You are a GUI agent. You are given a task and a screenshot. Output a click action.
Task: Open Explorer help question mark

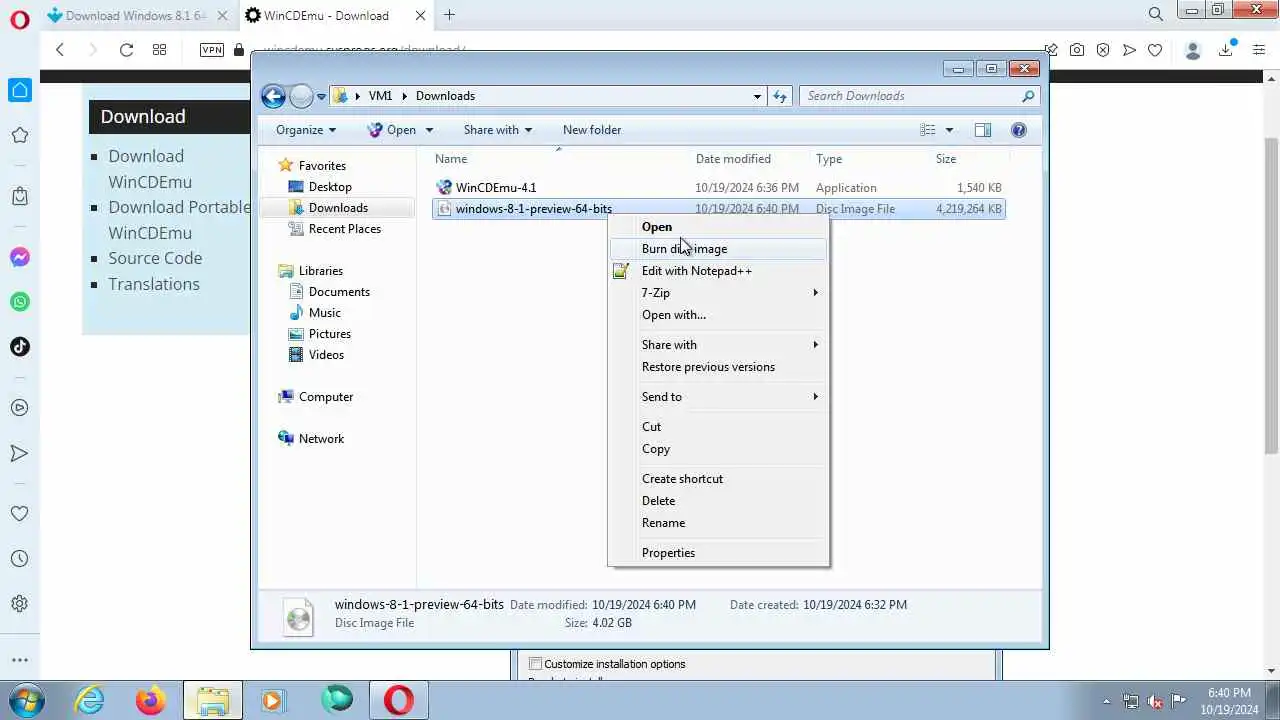coord(1019,130)
